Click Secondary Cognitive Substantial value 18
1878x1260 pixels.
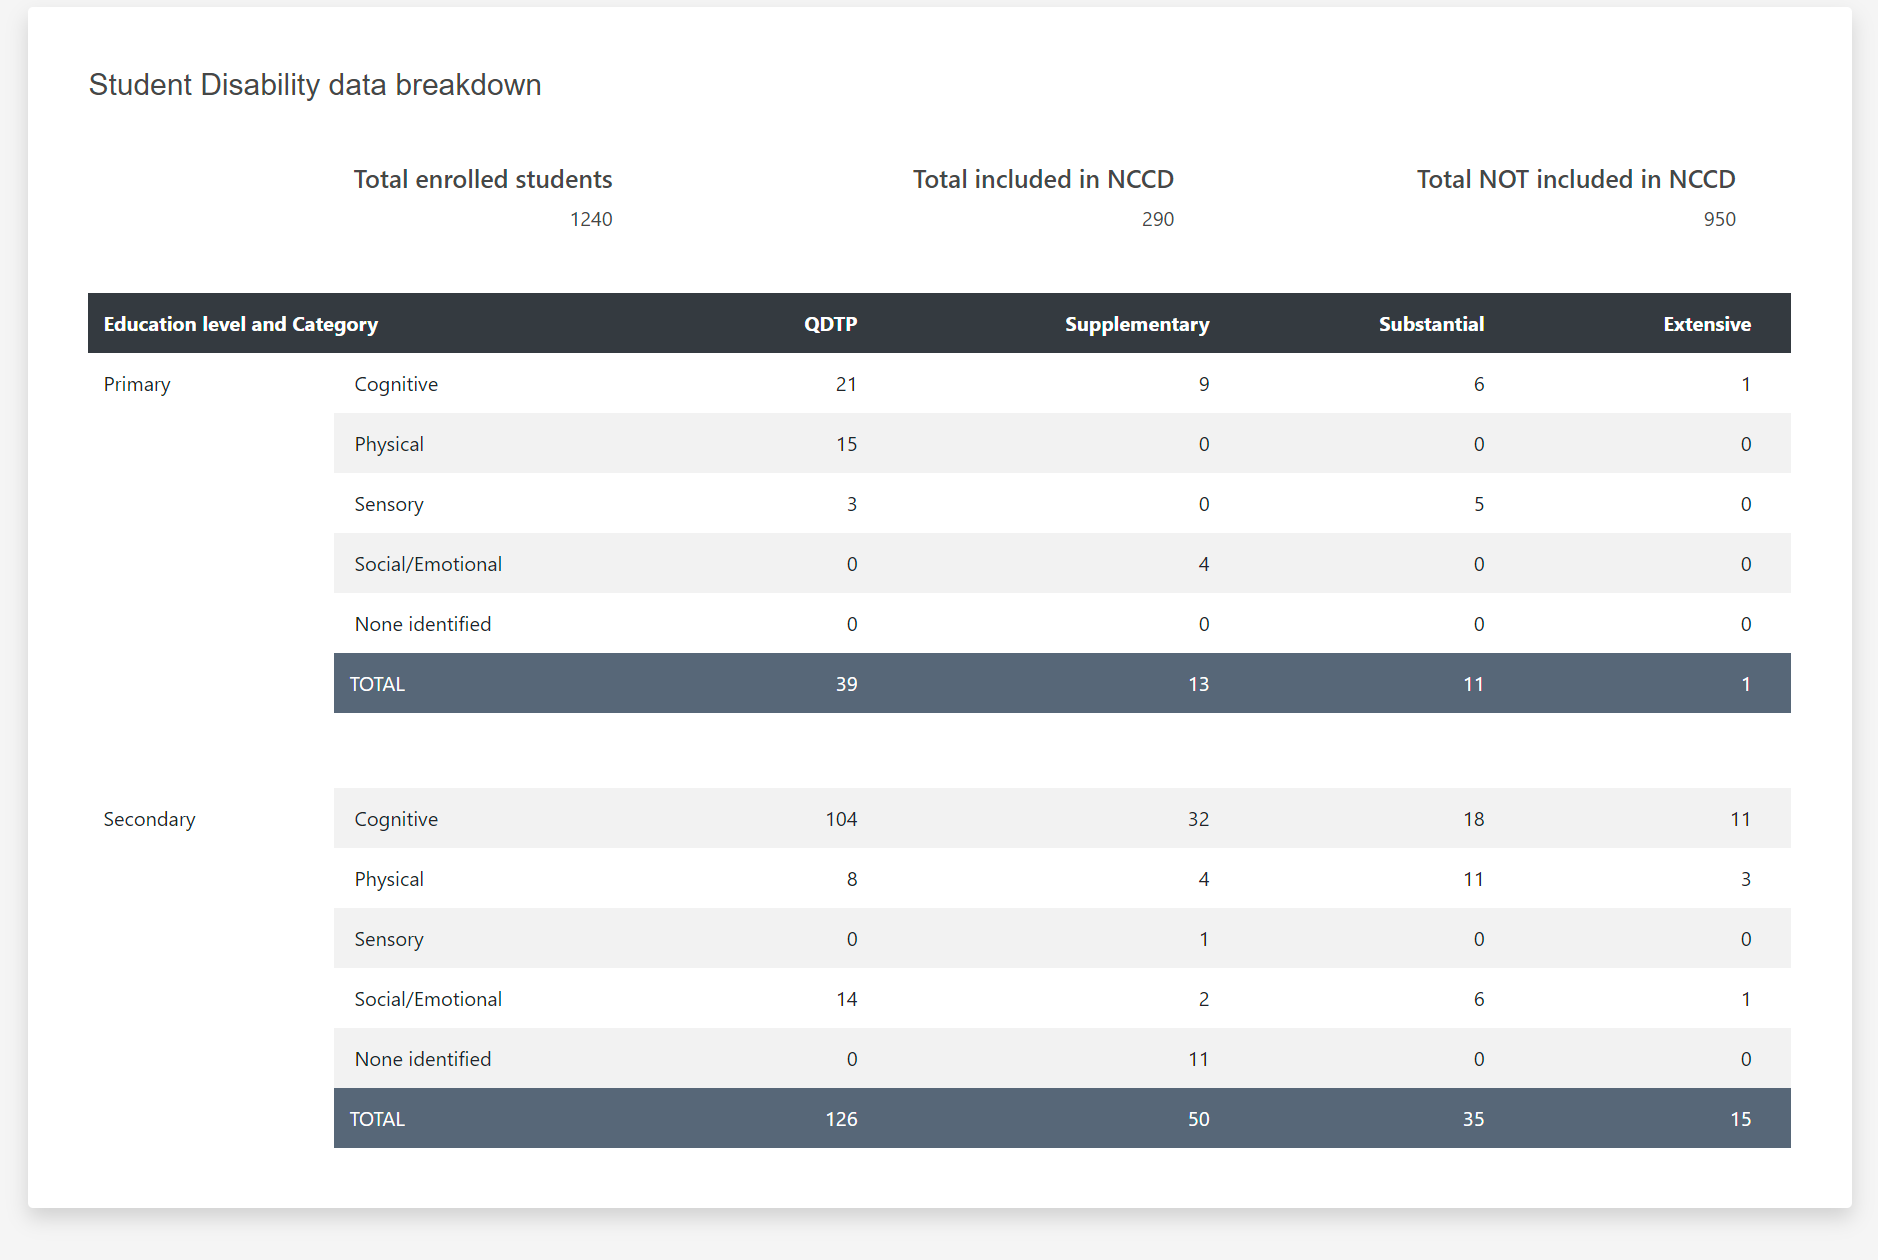point(1474,819)
